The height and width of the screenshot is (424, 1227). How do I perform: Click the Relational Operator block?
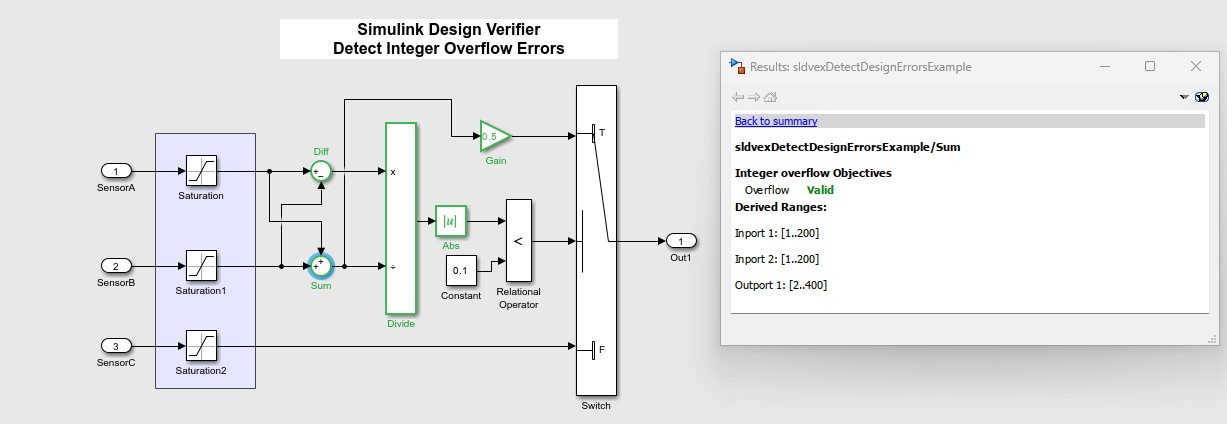pos(518,240)
